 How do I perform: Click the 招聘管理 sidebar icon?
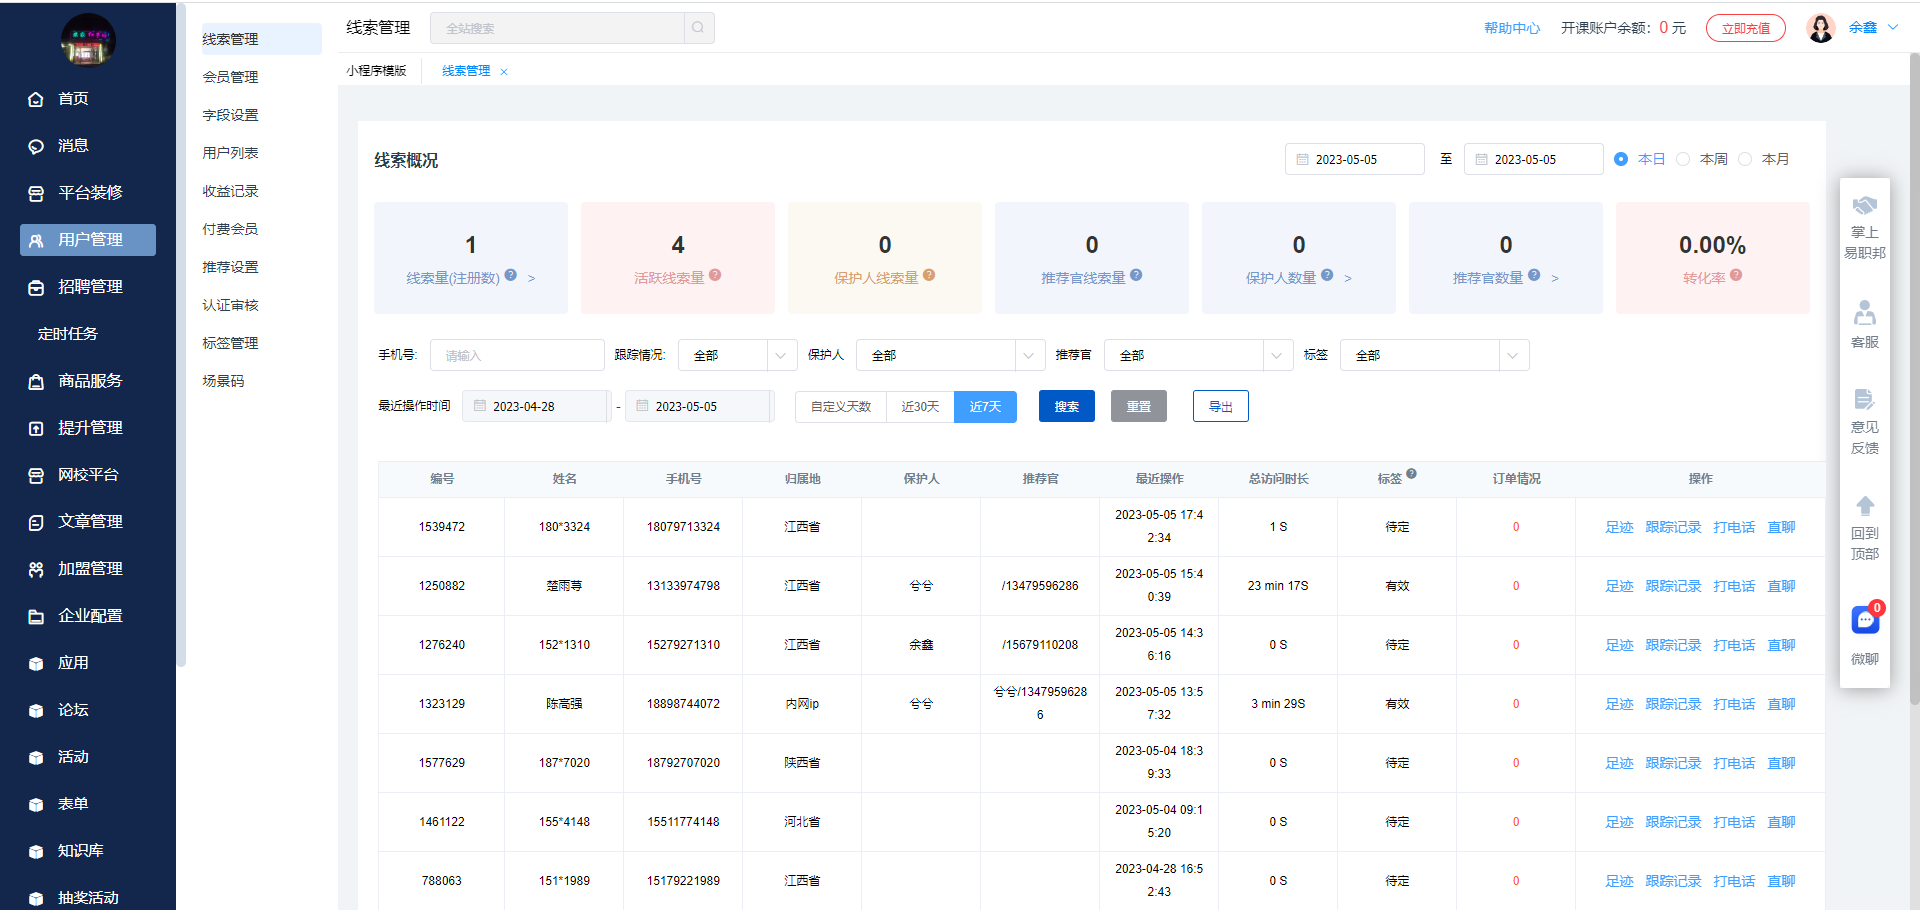point(36,287)
